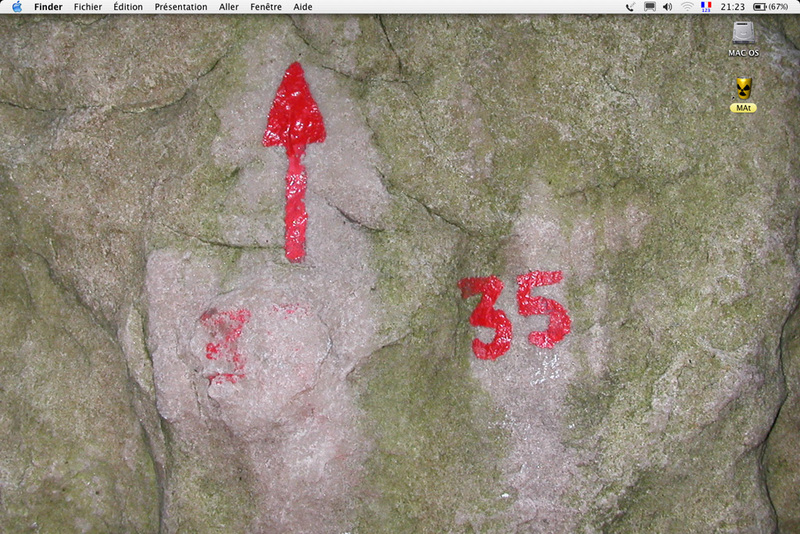Click the 21:23 menu bar clock
Image resolution: width=800 pixels, height=534 pixels.
[x=733, y=7]
